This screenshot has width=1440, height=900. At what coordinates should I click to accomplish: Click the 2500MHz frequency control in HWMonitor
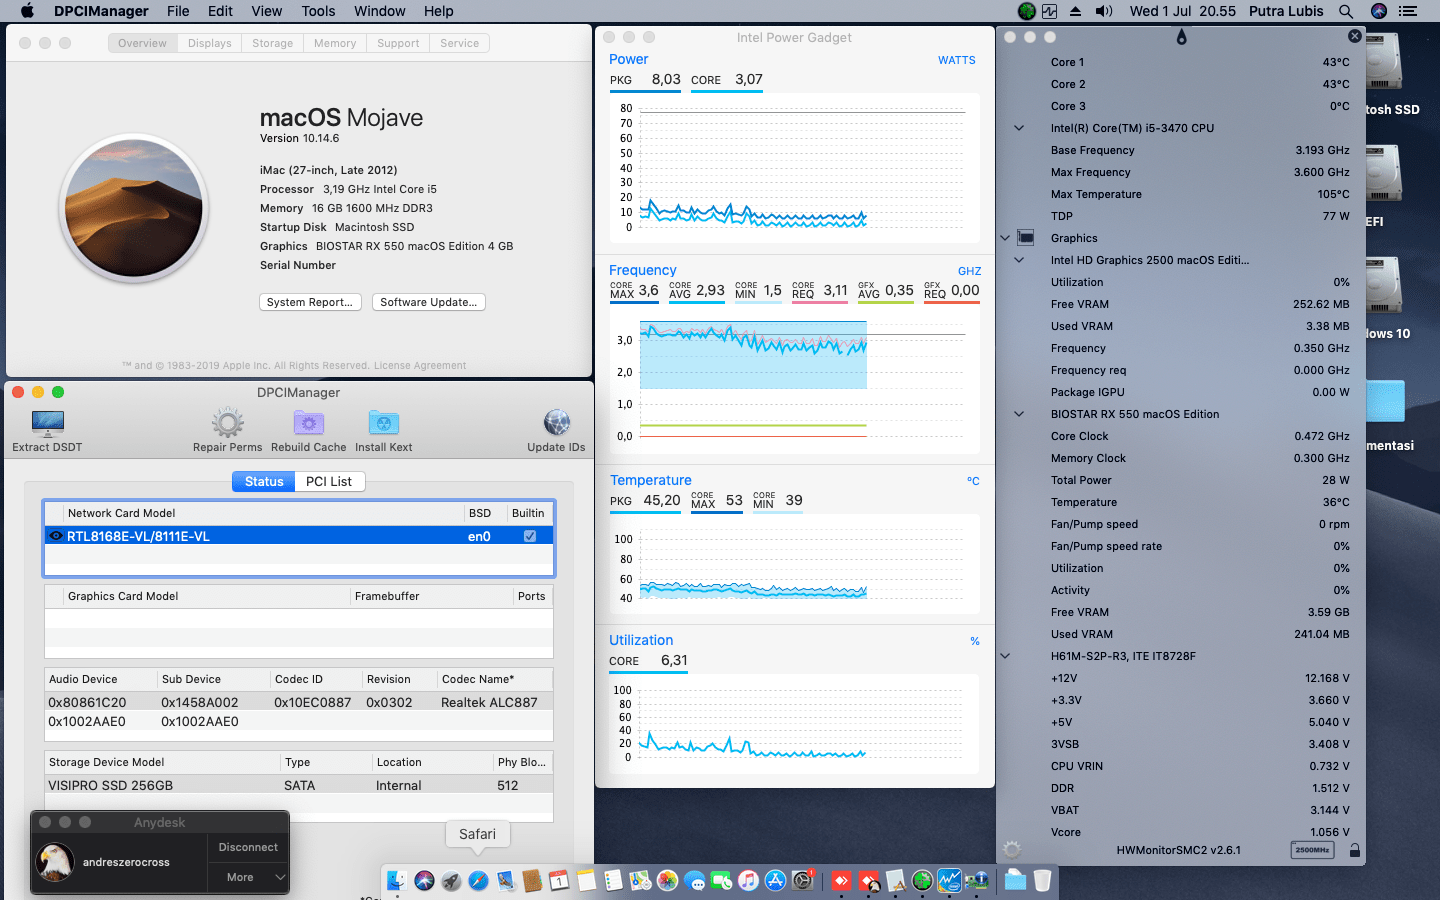1312,849
